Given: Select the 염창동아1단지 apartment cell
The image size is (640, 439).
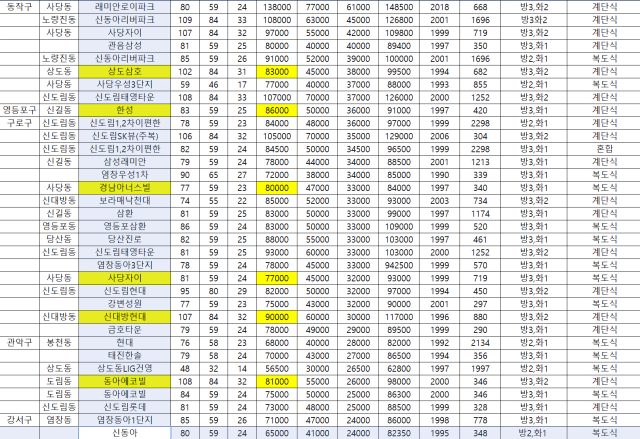Looking at the screenshot, I should (x=124, y=420).
